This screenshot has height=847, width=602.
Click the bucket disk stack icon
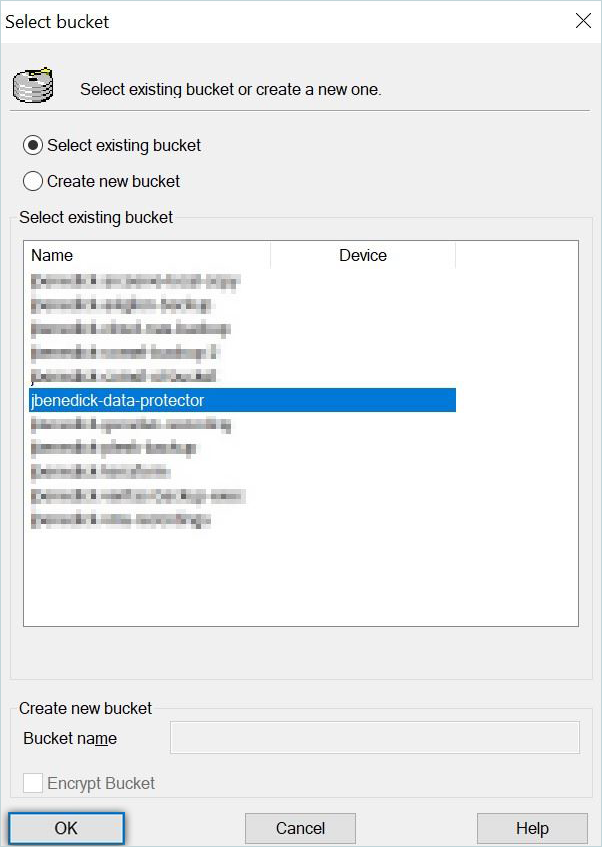coord(33,85)
